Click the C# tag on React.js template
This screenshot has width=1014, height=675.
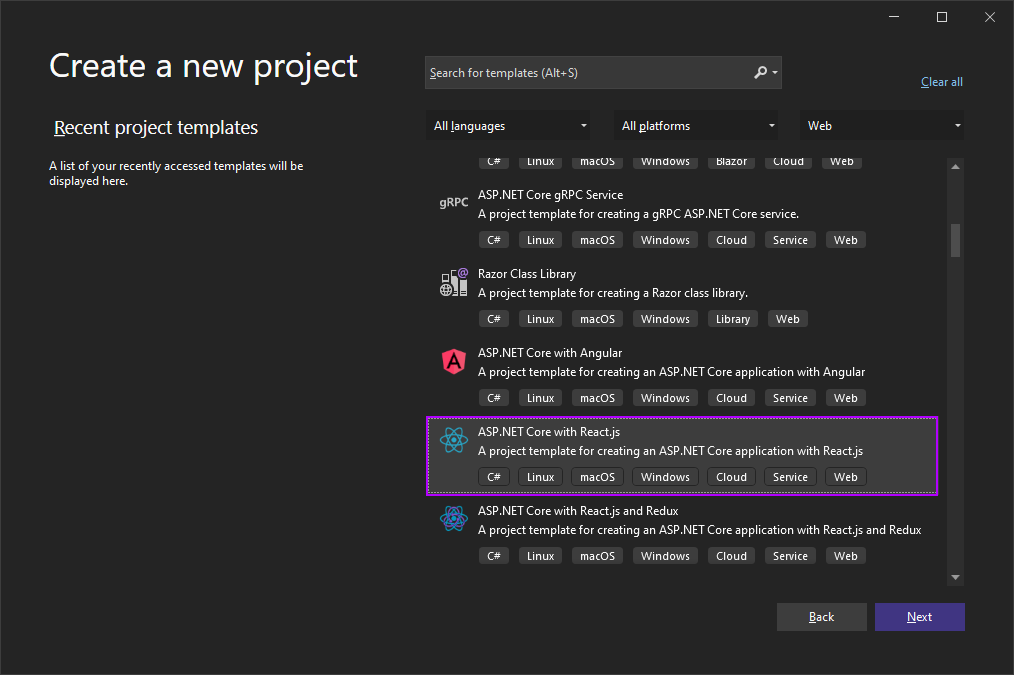click(493, 477)
